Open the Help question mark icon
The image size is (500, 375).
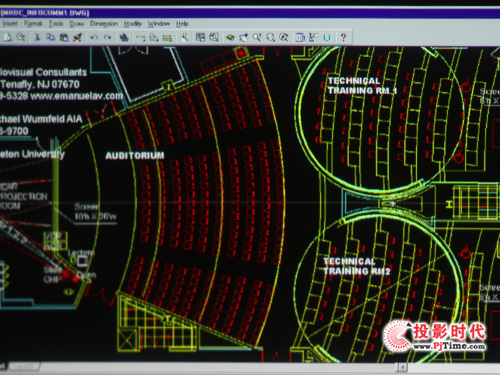tap(343, 37)
